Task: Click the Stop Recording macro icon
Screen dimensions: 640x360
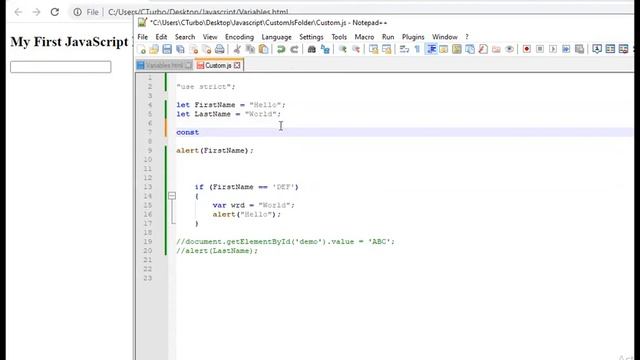Action: pyautogui.click(x=540, y=49)
